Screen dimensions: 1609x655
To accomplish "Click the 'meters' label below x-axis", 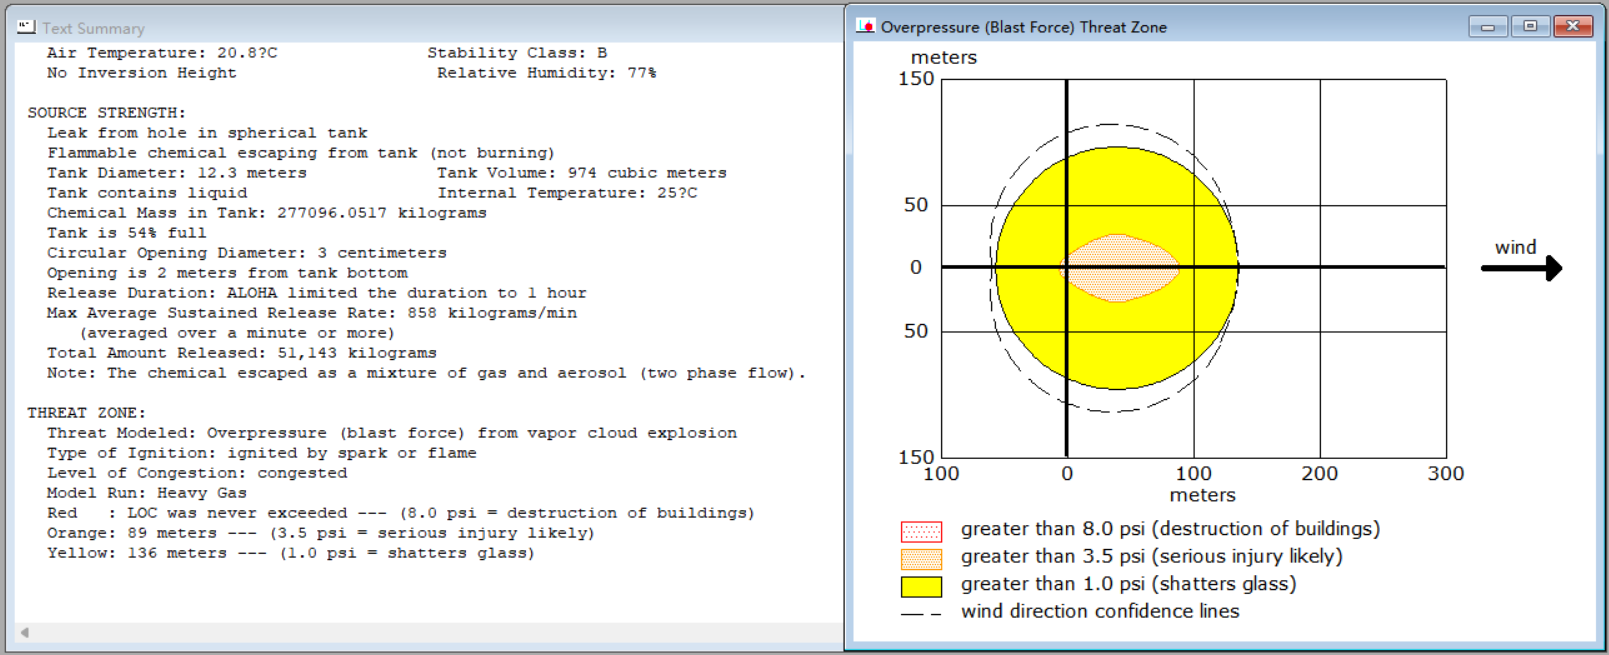I will click(1203, 495).
